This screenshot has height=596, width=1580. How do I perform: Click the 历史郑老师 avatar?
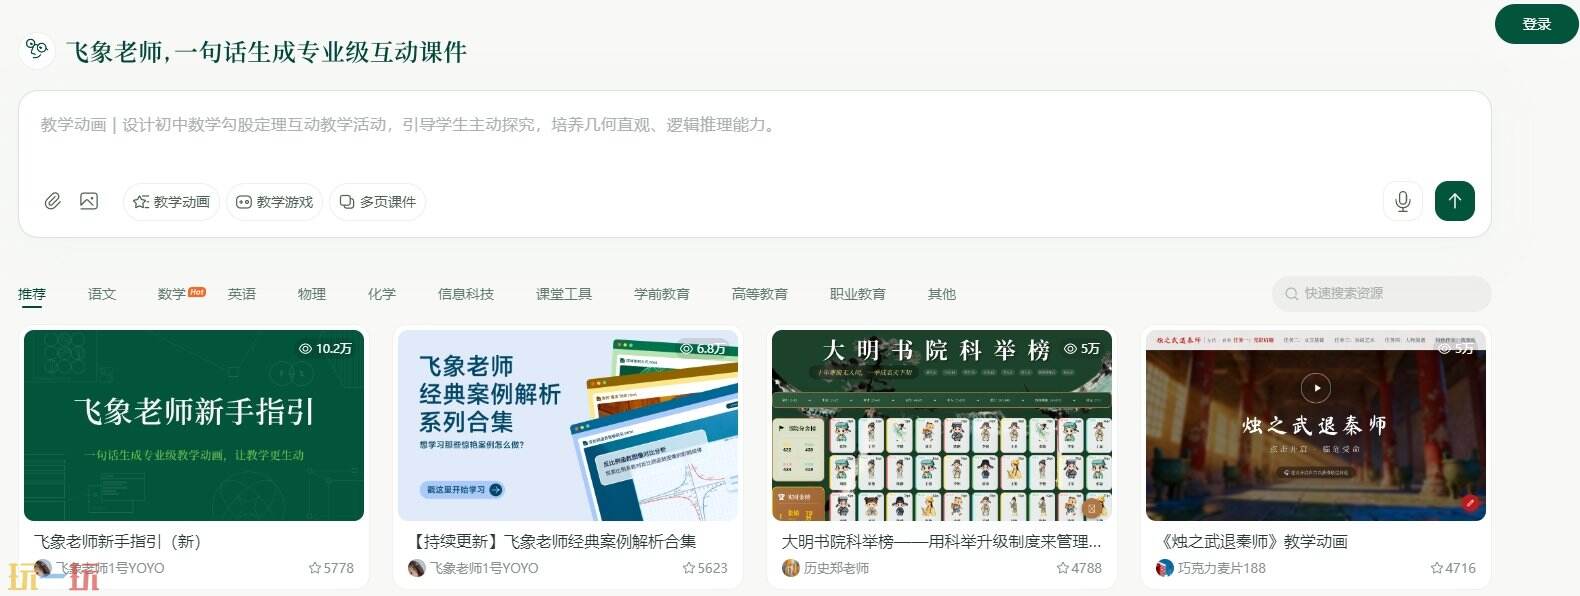[x=790, y=568]
